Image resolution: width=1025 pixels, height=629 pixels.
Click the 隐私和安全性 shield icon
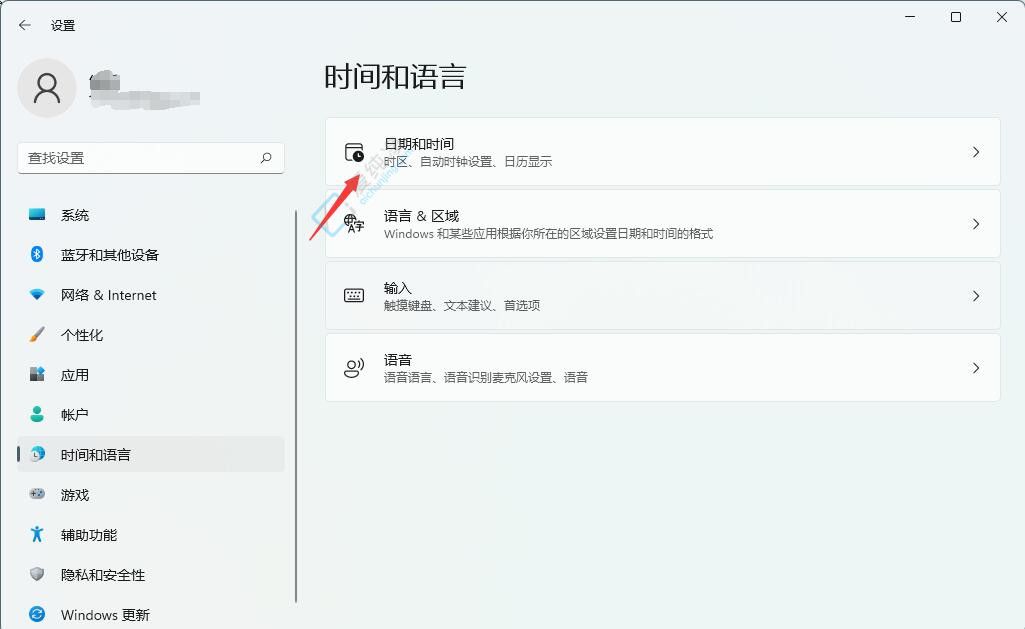click(34, 575)
